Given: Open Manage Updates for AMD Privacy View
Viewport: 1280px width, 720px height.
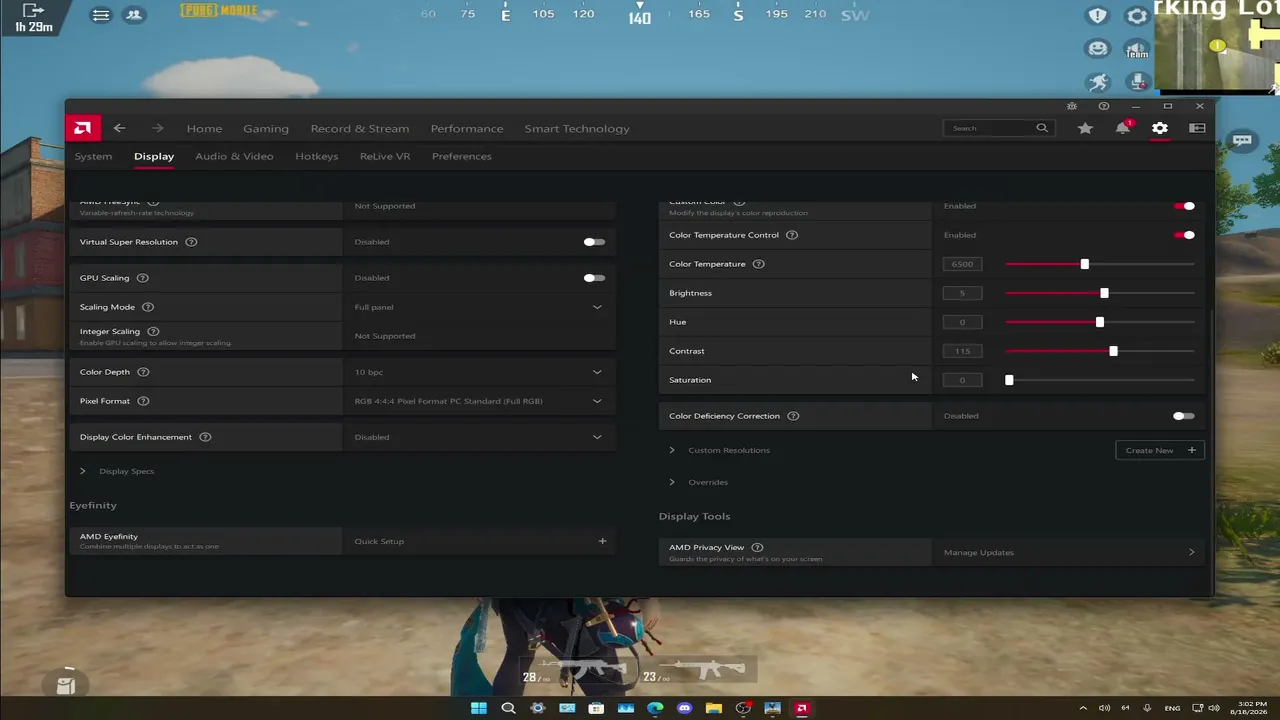Looking at the screenshot, I should point(1069,552).
